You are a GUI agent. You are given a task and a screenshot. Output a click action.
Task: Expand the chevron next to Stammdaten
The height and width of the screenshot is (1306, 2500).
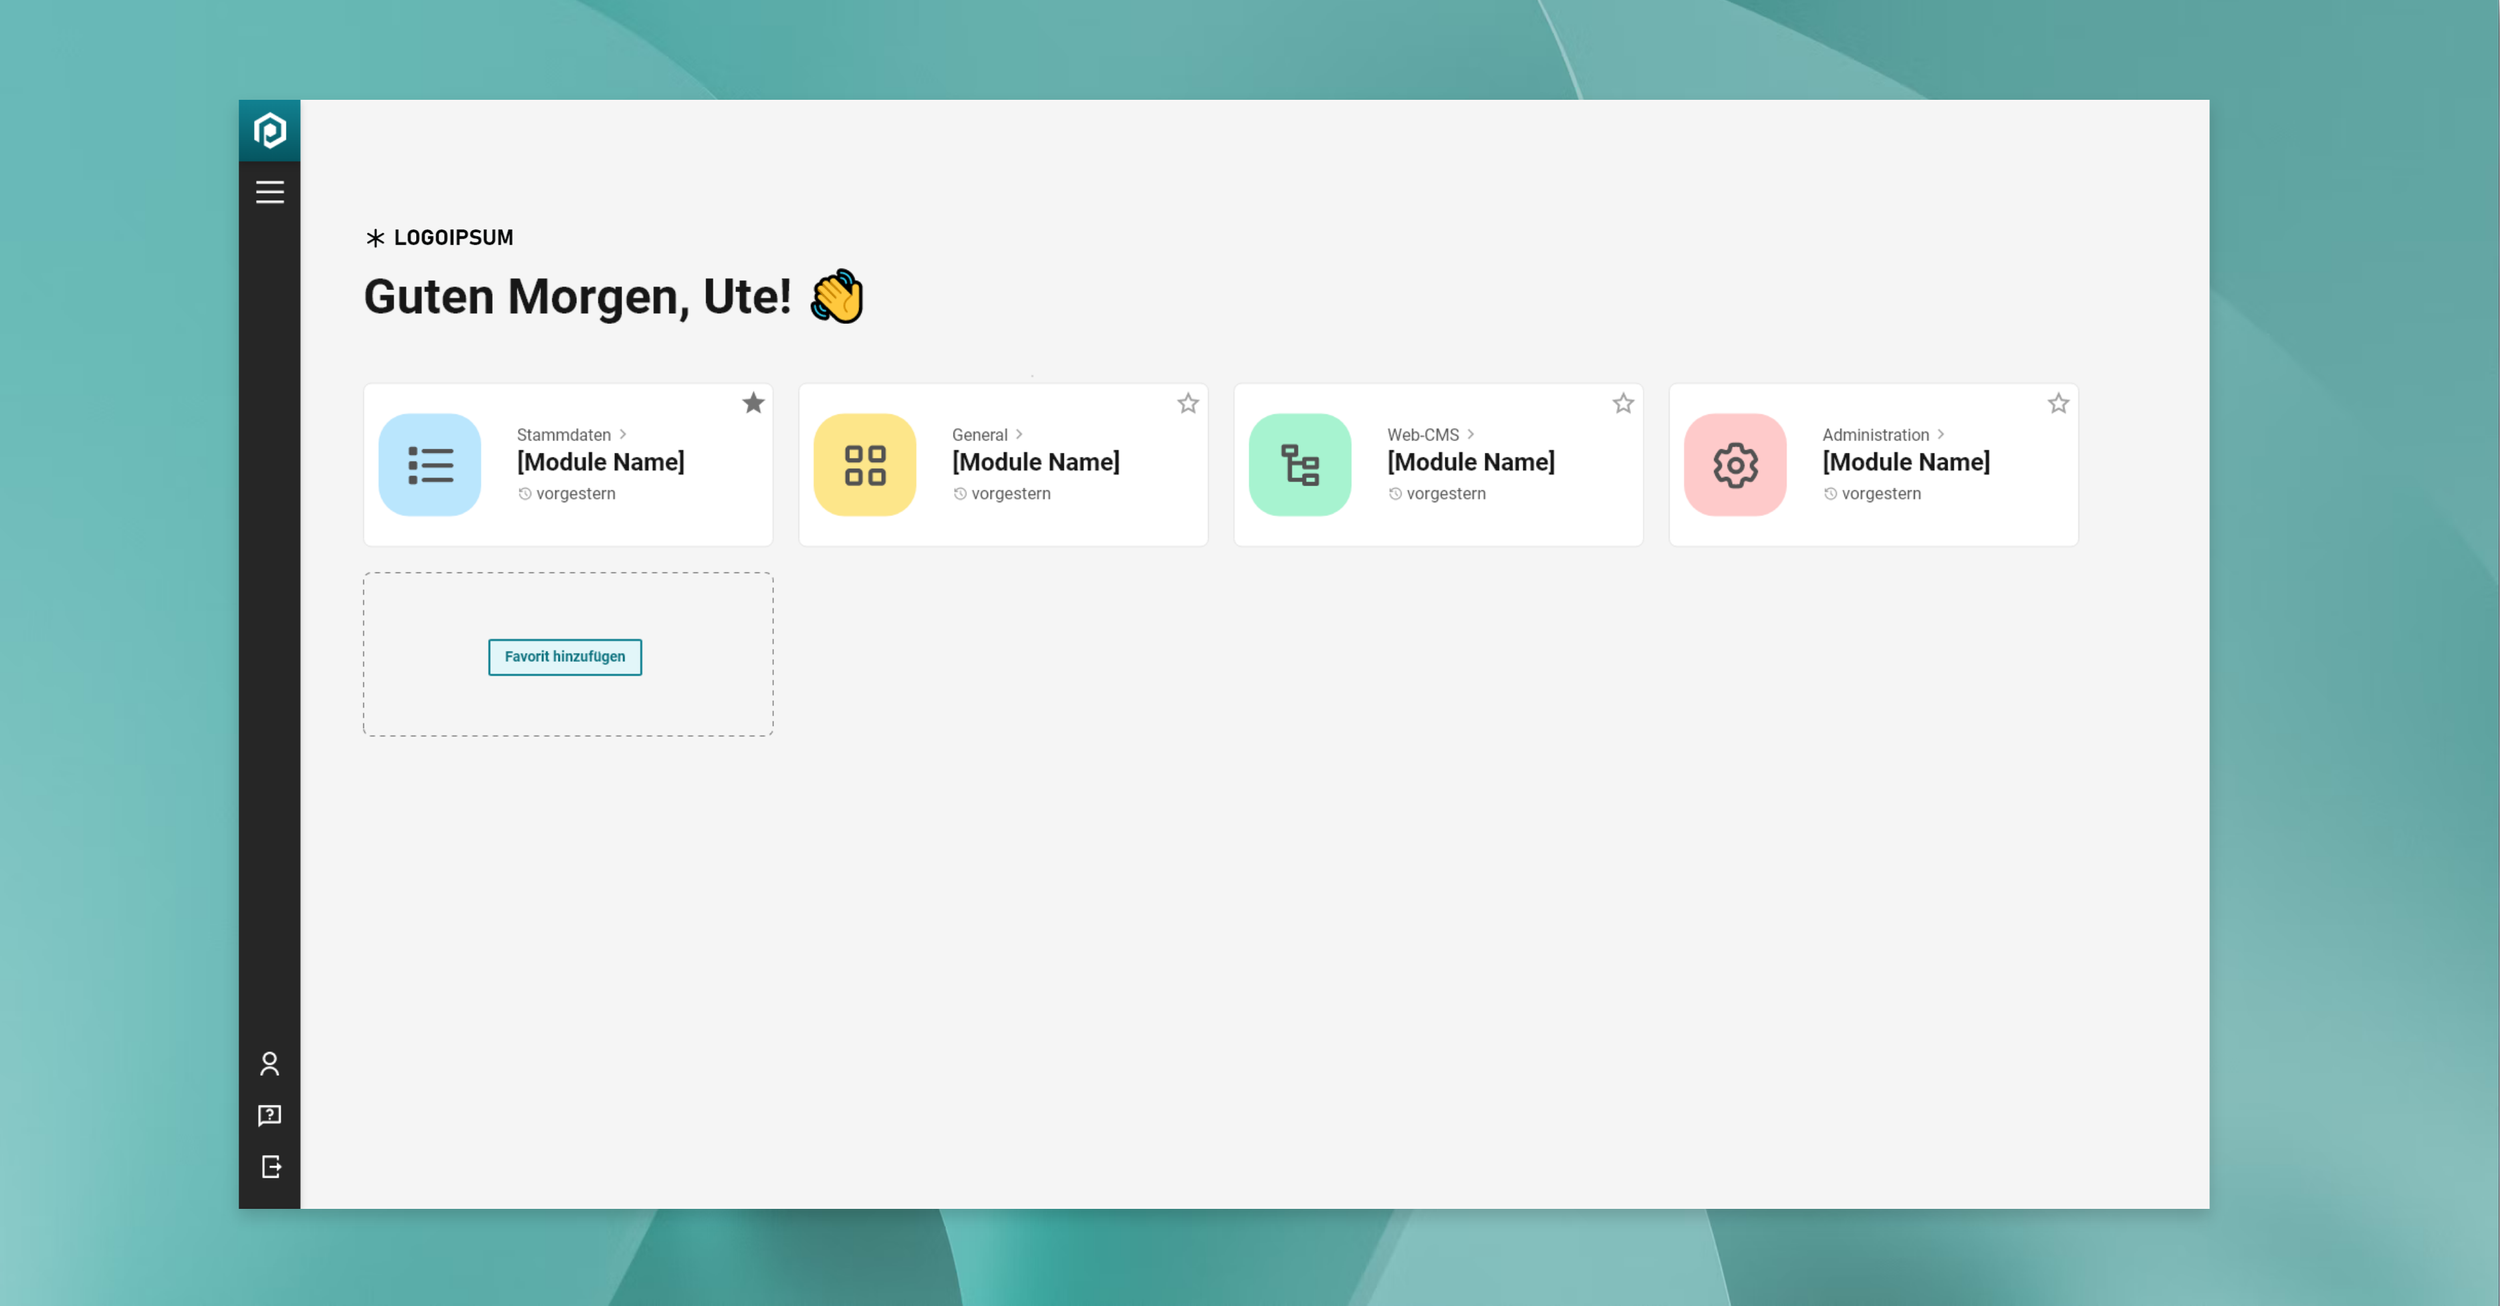tap(623, 434)
